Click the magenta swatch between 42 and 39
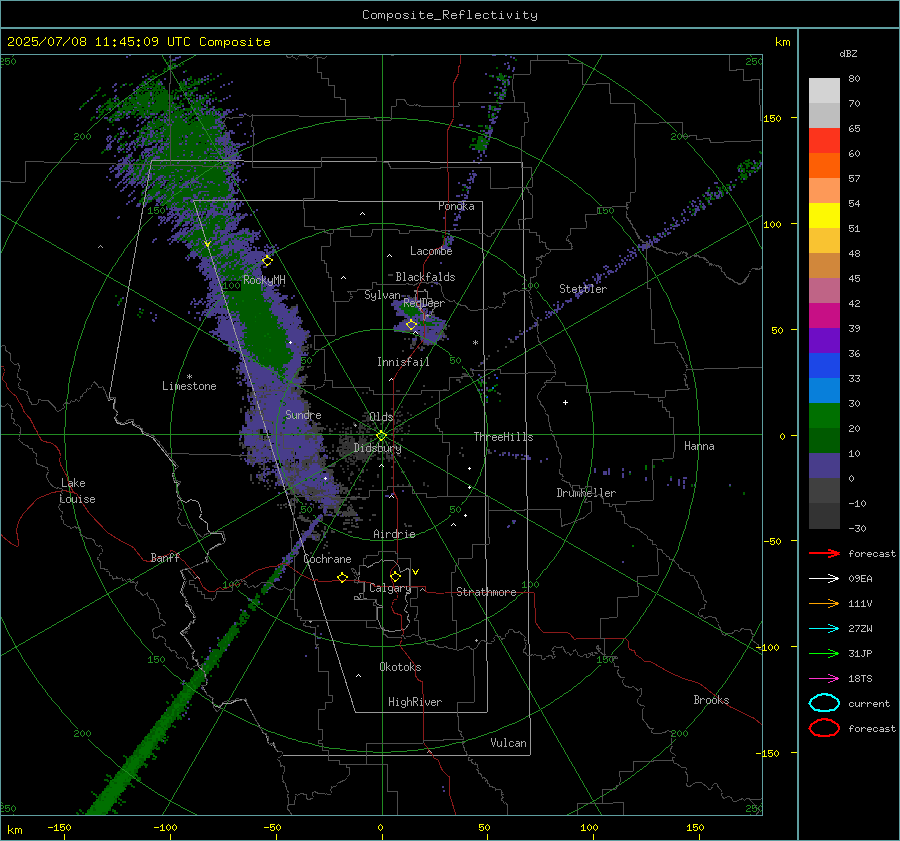The image size is (900, 841). pyautogui.click(x=824, y=316)
